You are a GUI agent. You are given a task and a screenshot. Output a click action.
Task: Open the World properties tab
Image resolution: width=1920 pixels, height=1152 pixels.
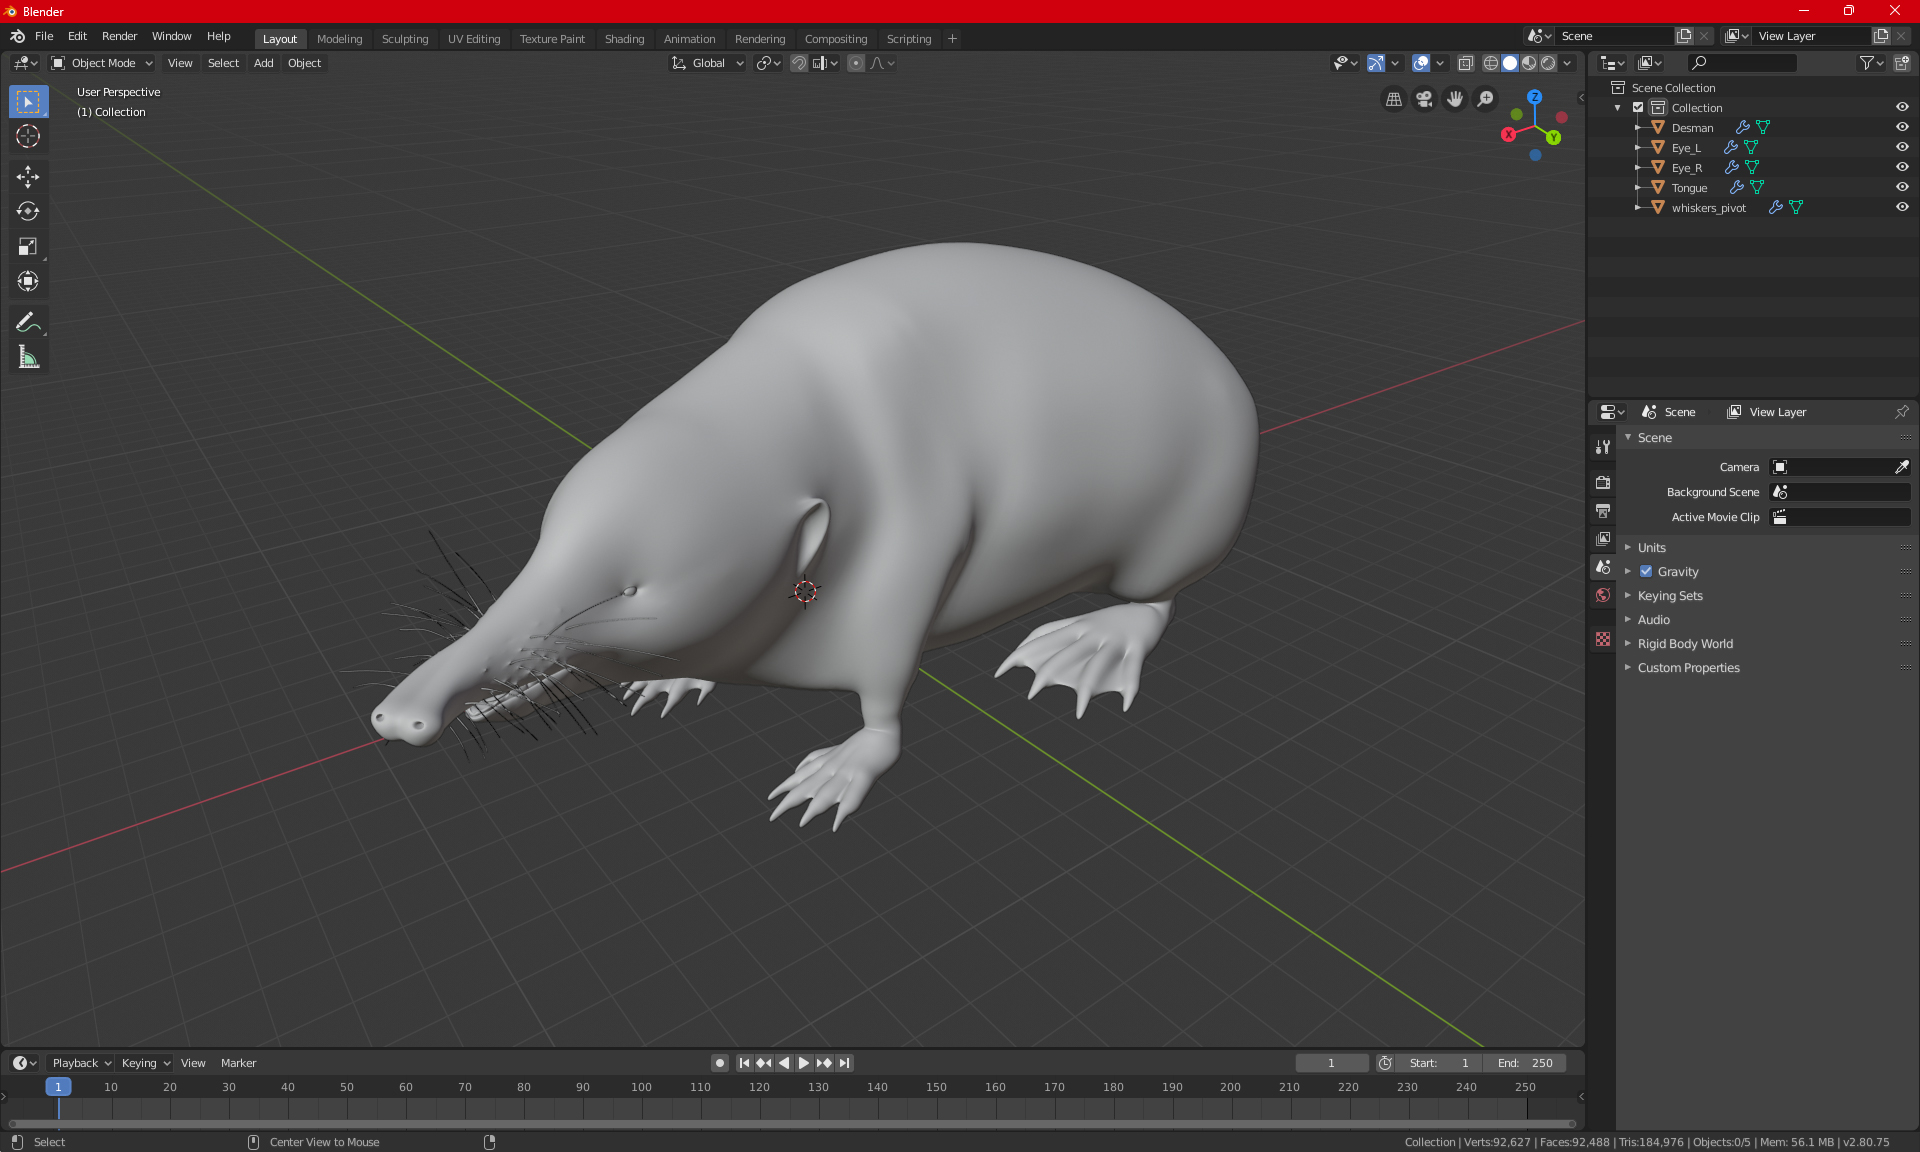click(x=1603, y=595)
